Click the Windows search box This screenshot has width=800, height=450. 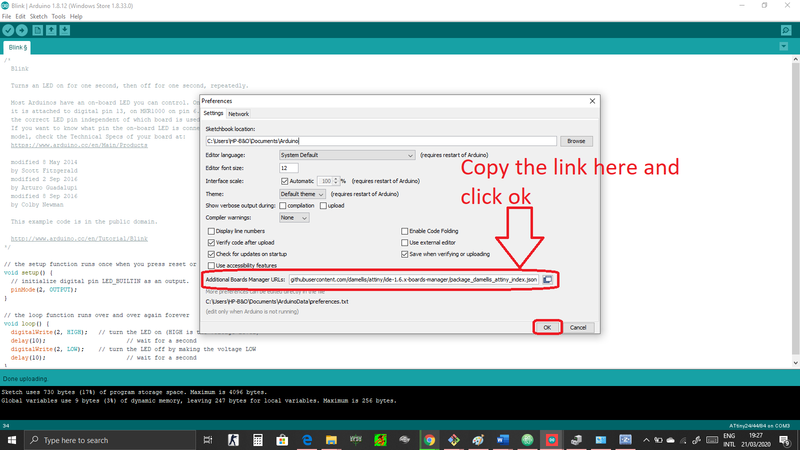110,440
